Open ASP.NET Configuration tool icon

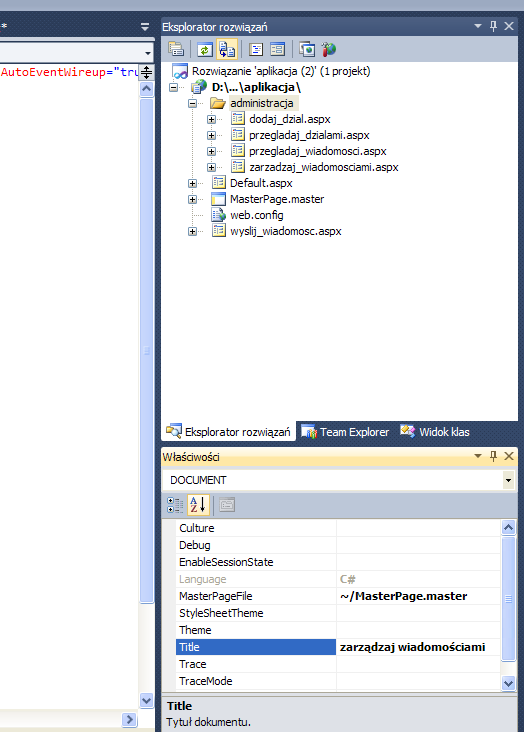point(329,49)
